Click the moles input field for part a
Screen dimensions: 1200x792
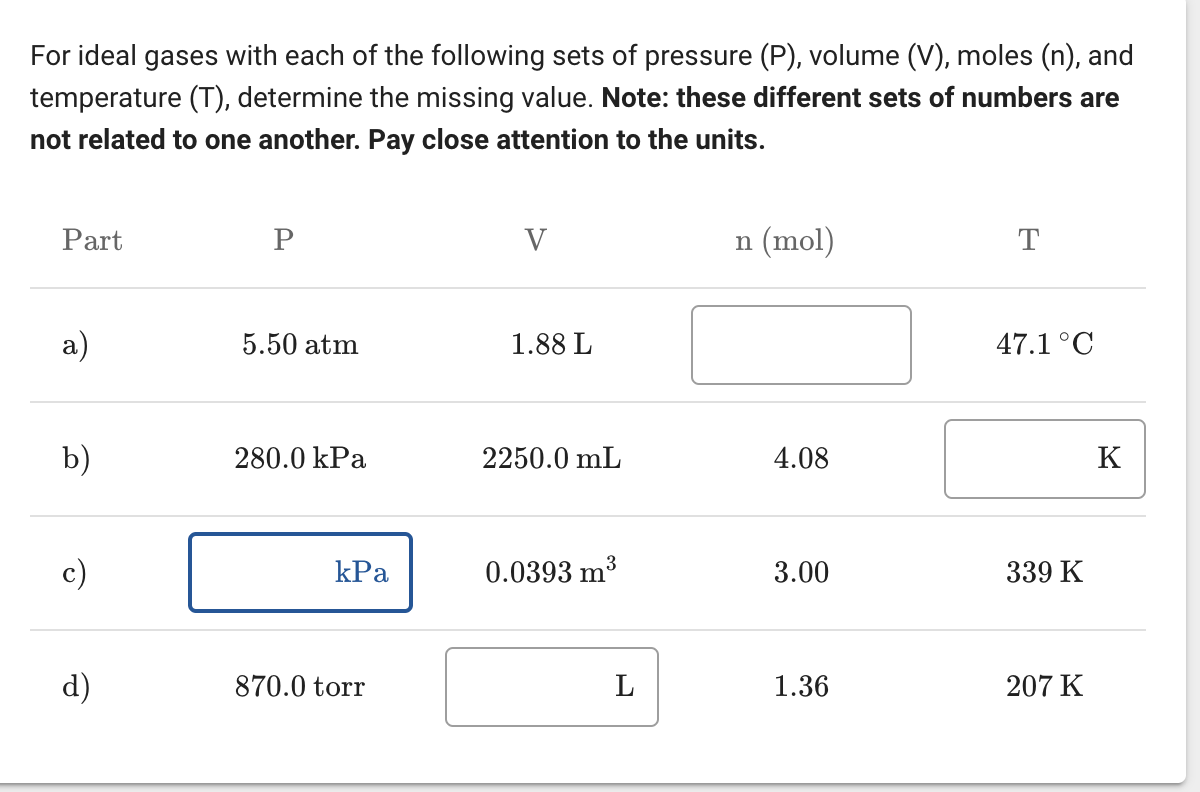click(800, 345)
